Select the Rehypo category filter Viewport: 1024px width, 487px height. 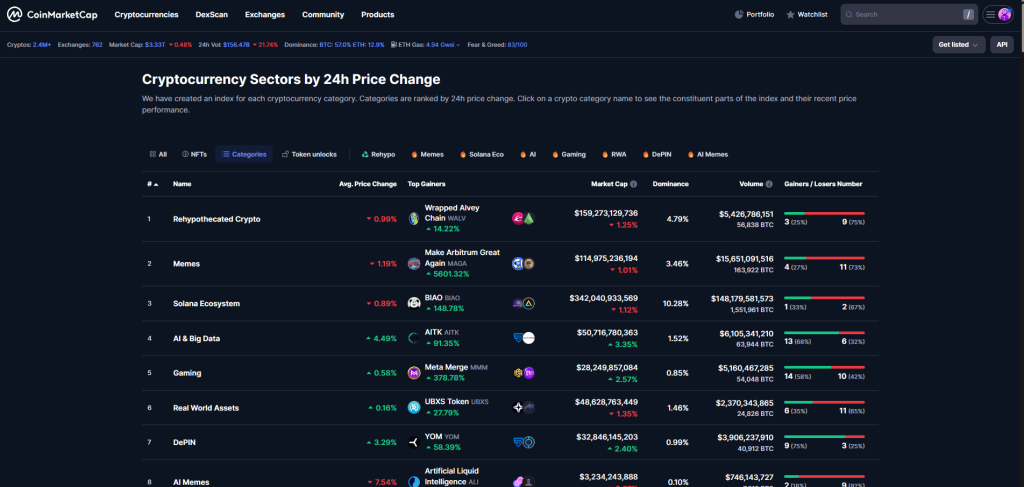(378, 155)
